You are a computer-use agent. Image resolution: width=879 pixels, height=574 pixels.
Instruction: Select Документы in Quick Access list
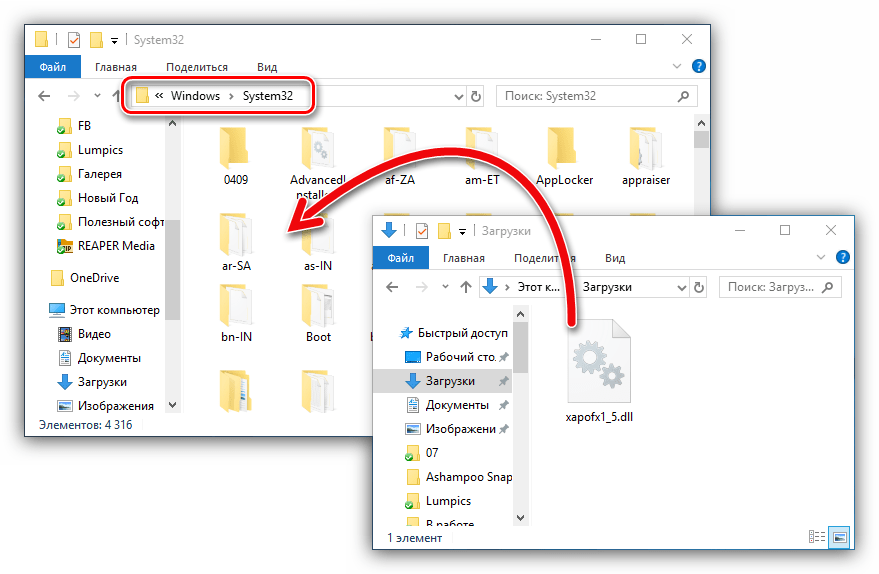(x=457, y=405)
